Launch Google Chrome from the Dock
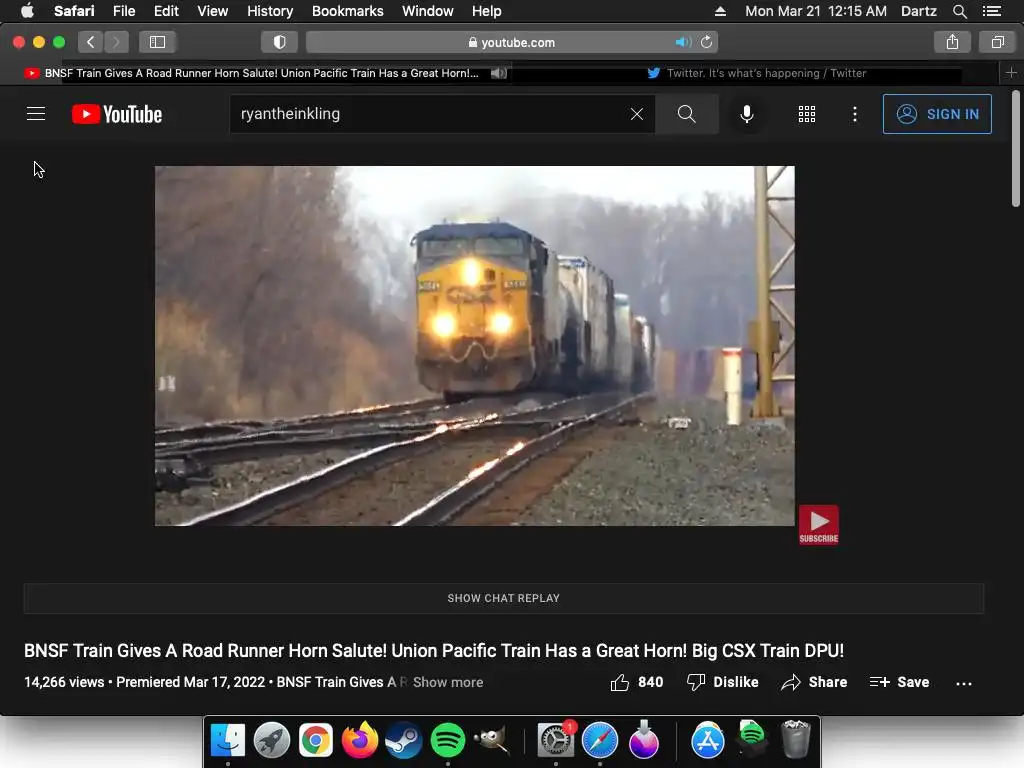The height and width of the screenshot is (768, 1024). click(315, 740)
